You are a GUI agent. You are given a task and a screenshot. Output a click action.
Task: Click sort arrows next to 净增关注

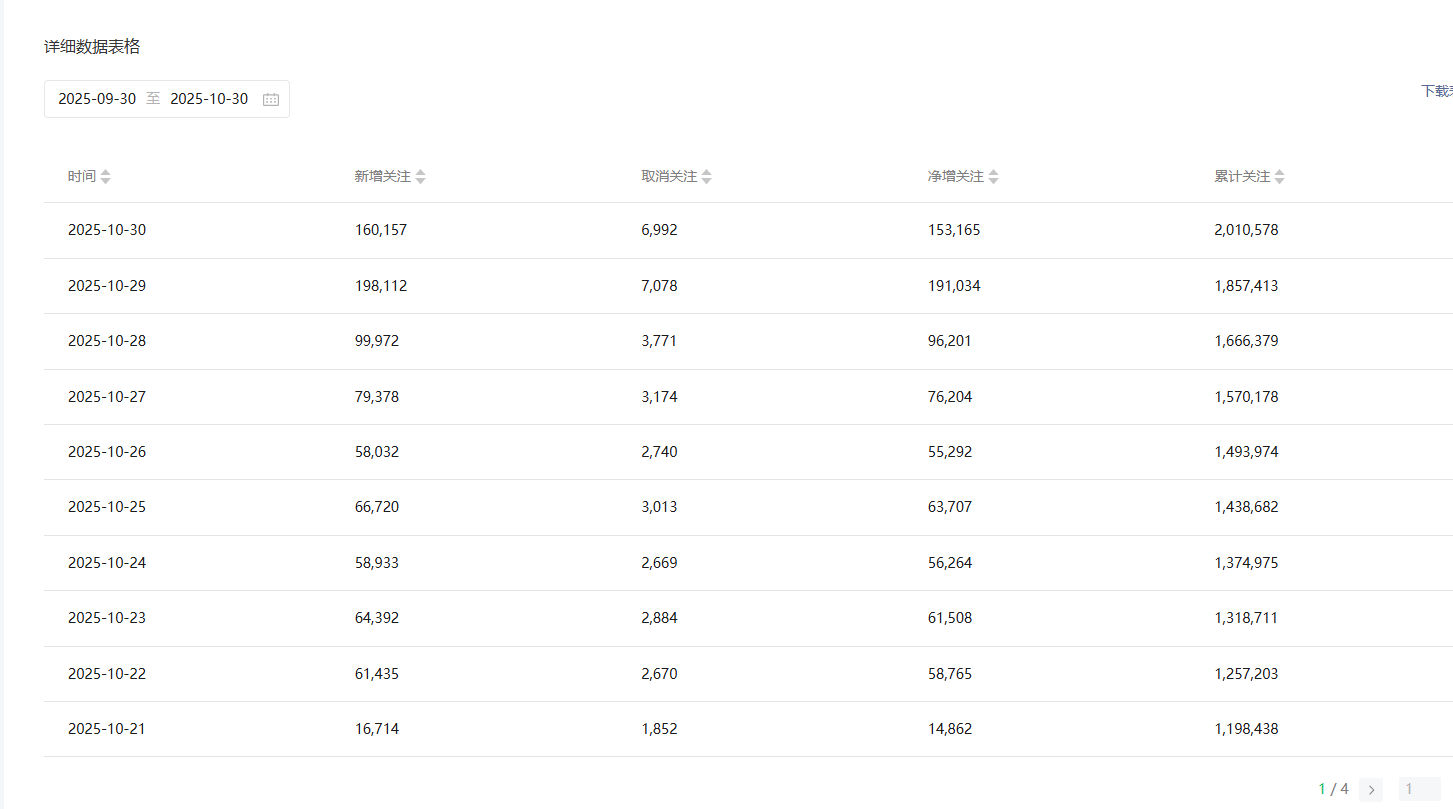pos(993,177)
